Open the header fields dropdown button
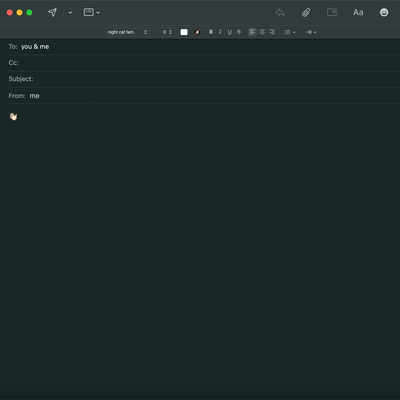This screenshot has width=400, height=400. point(92,13)
